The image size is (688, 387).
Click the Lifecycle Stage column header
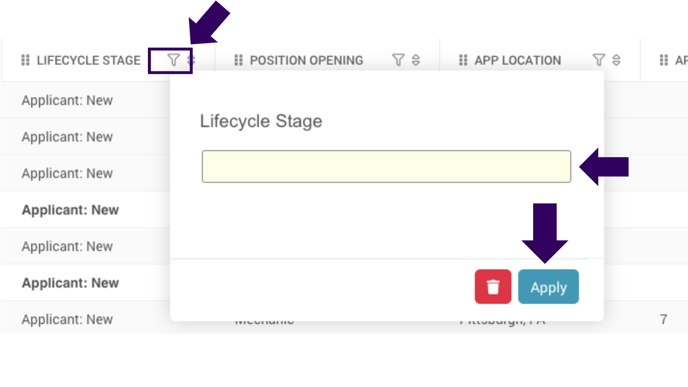coord(88,60)
